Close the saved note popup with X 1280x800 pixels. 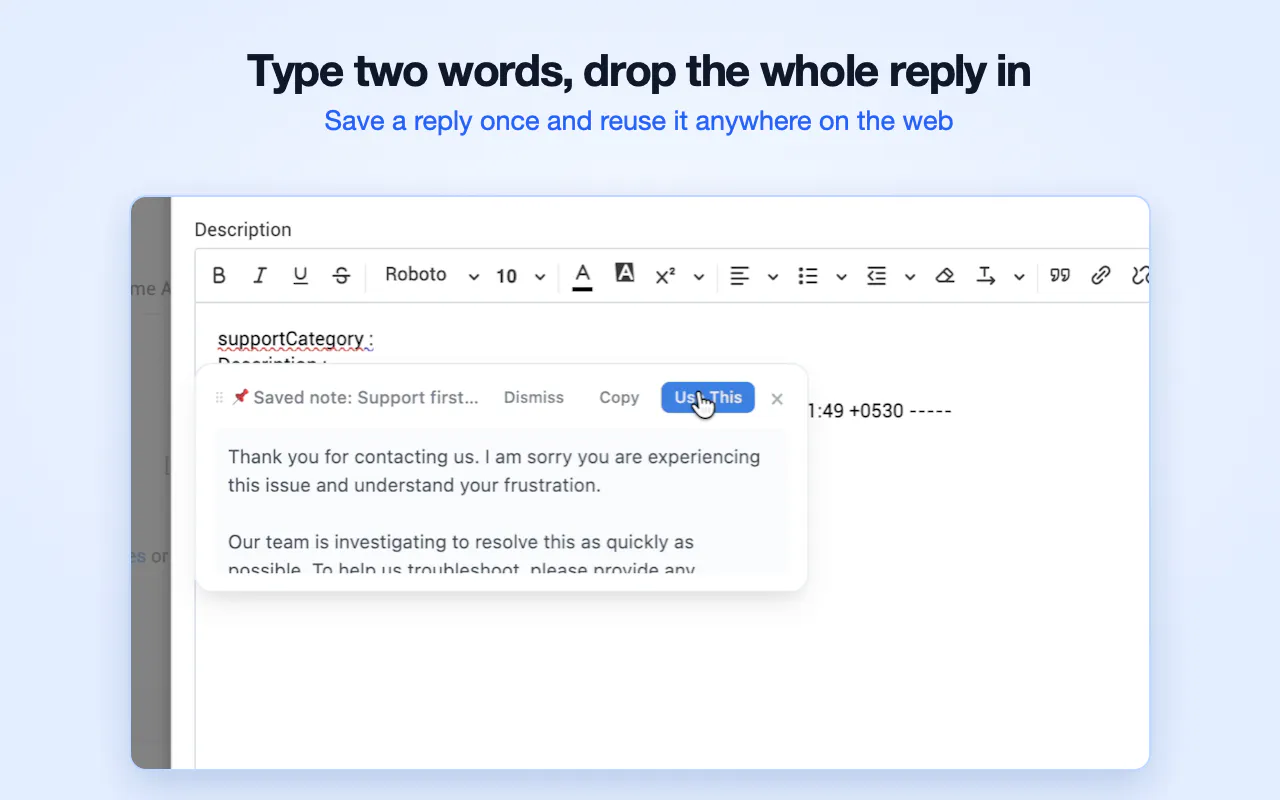(777, 398)
